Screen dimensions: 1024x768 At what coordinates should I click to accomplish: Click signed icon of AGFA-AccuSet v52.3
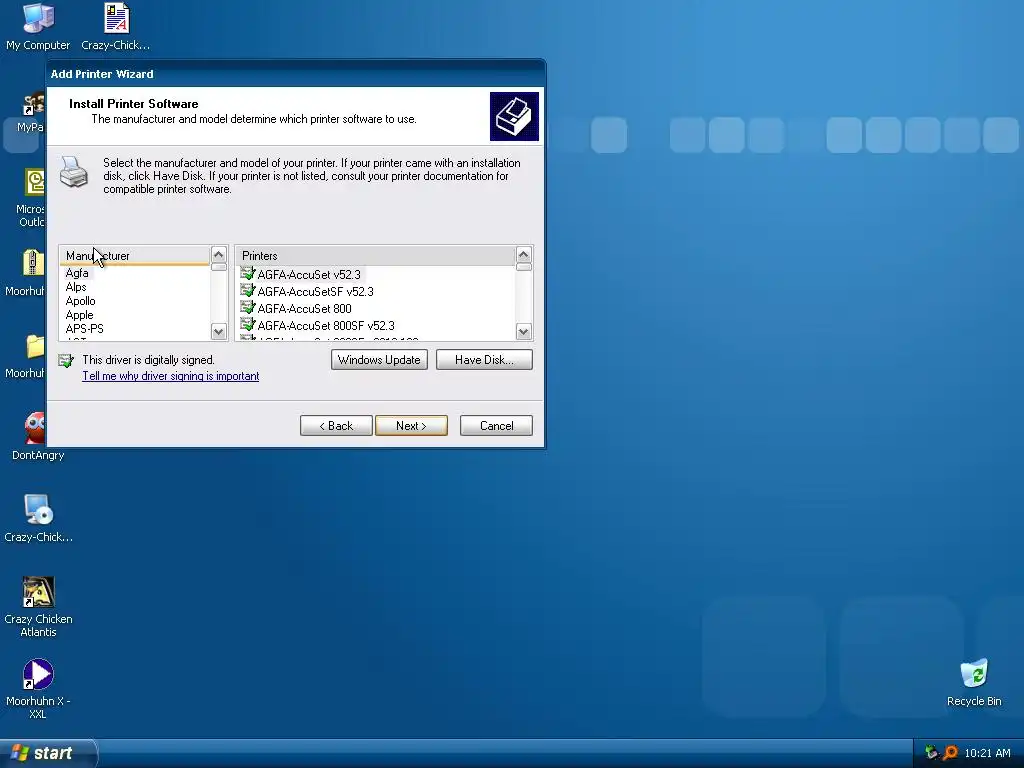248,274
